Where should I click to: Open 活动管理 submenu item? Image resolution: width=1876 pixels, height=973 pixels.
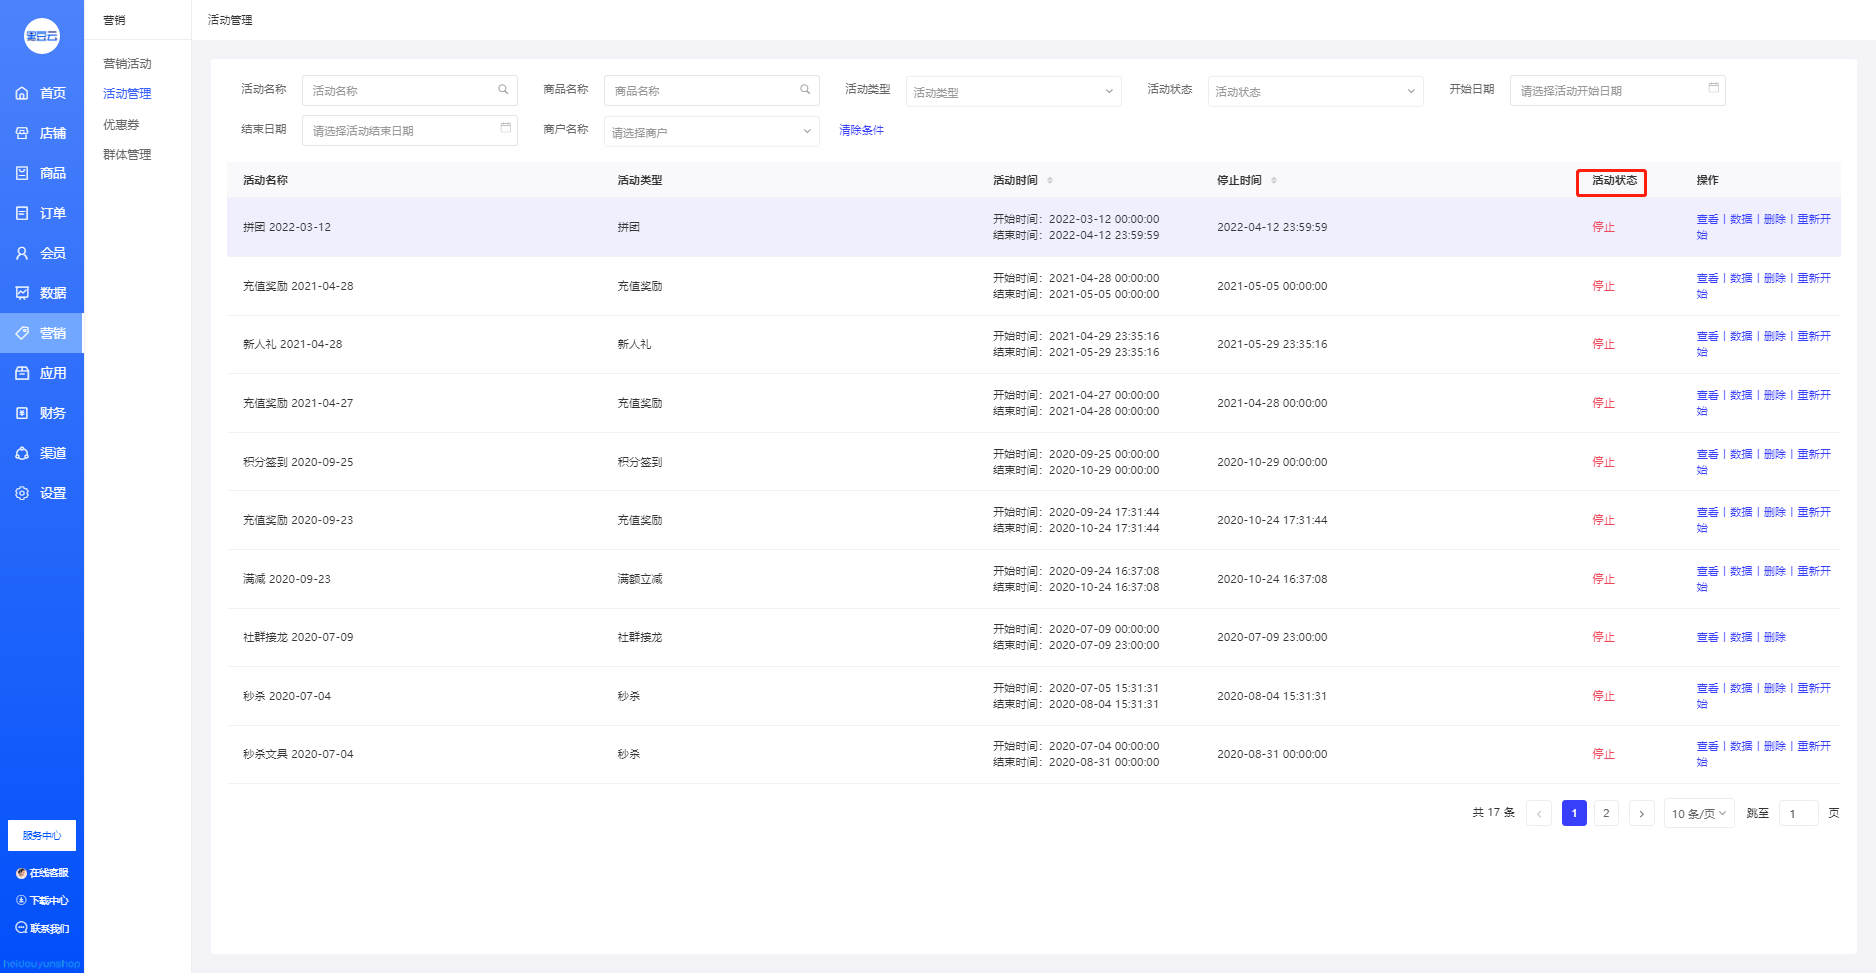[x=127, y=94]
